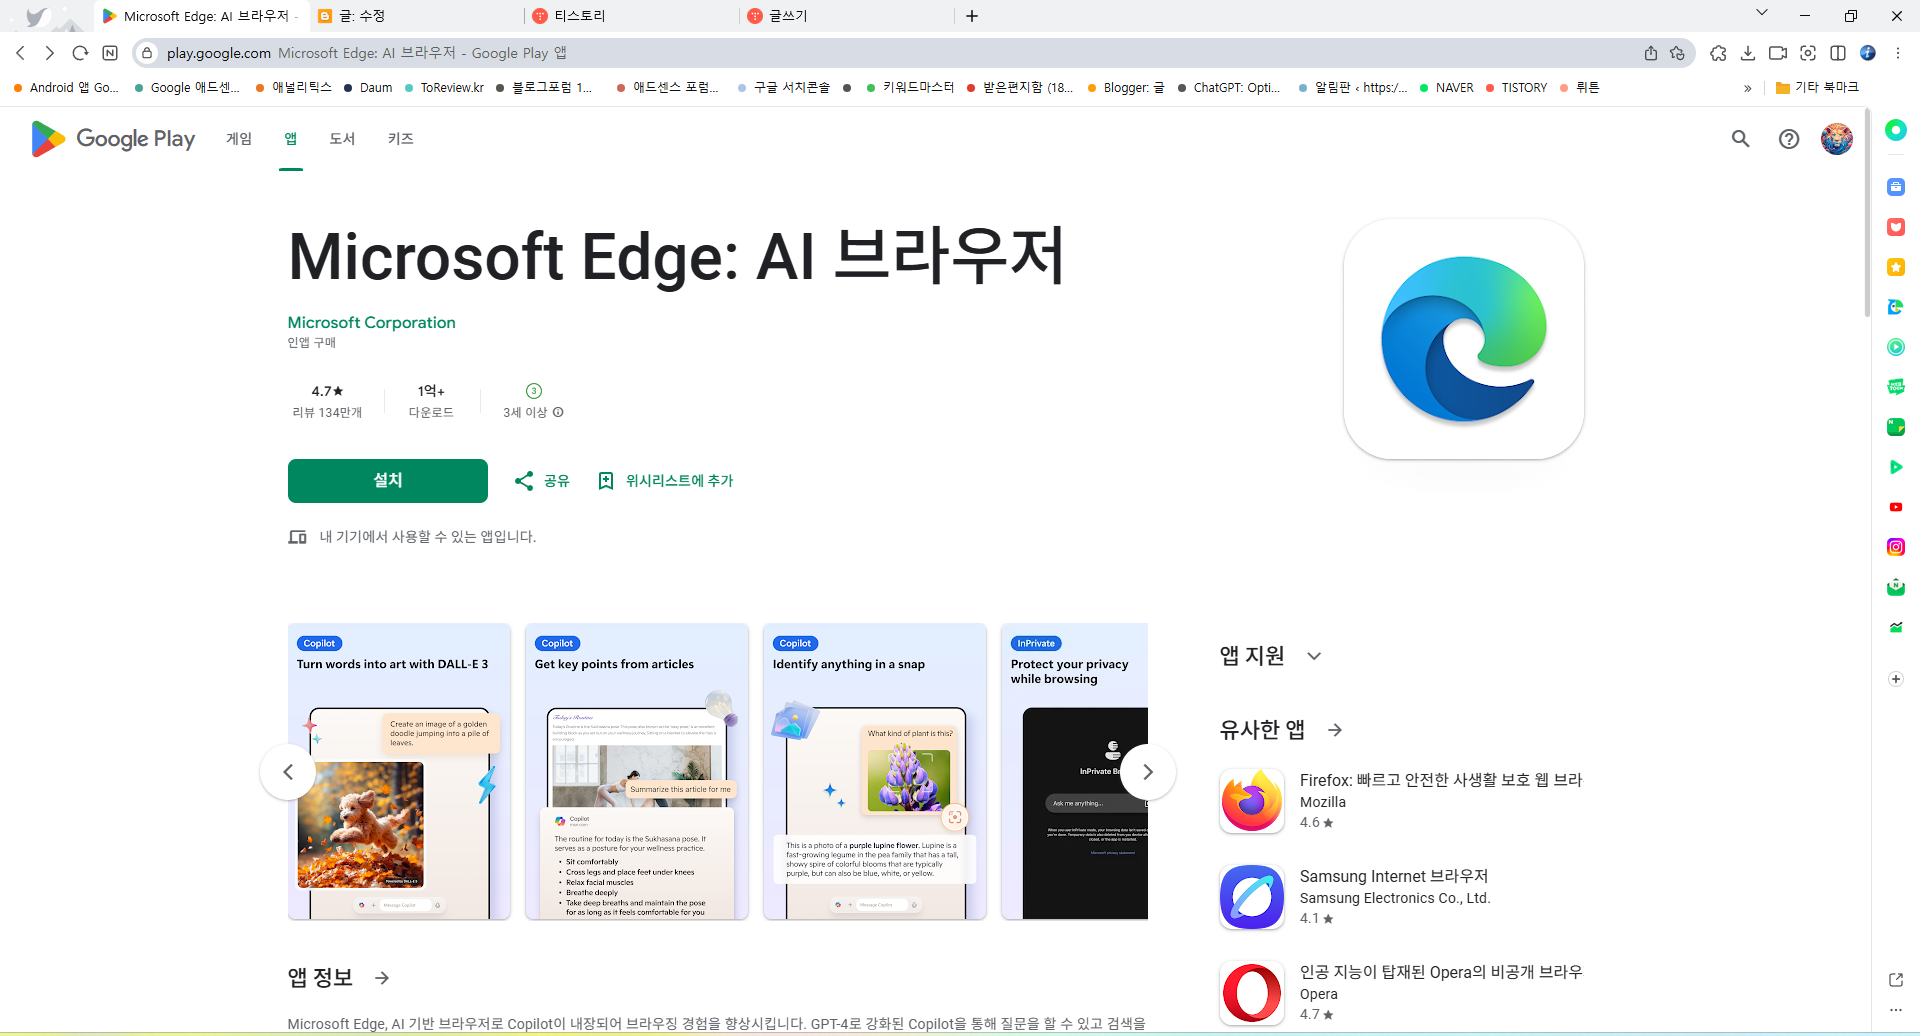Show previous screenshots in the carousel
This screenshot has width=1920, height=1036.
coord(288,772)
